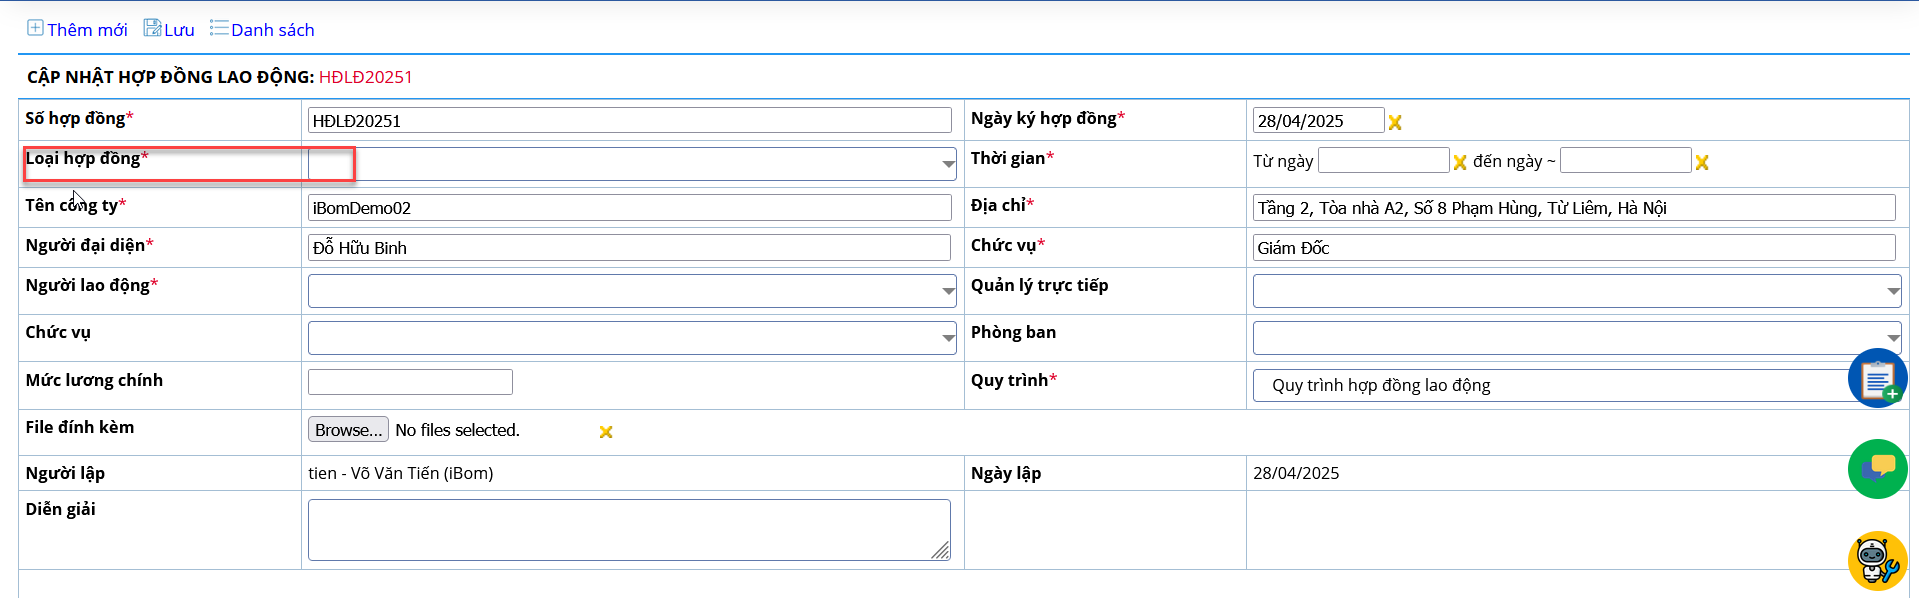Click into the Diễn giải text area

pos(629,530)
